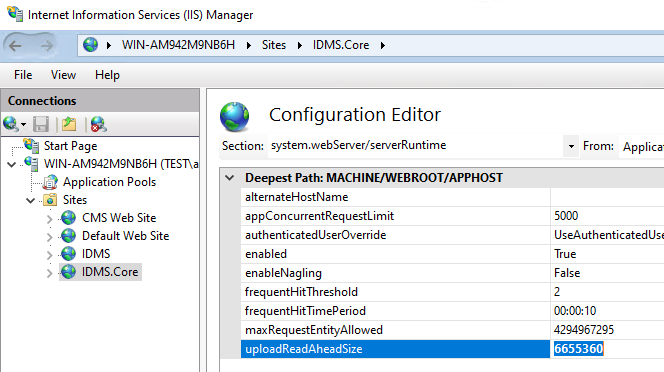Click the Delete connection icon
The height and width of the screenshot is (372, 664).
click(98, 125)
